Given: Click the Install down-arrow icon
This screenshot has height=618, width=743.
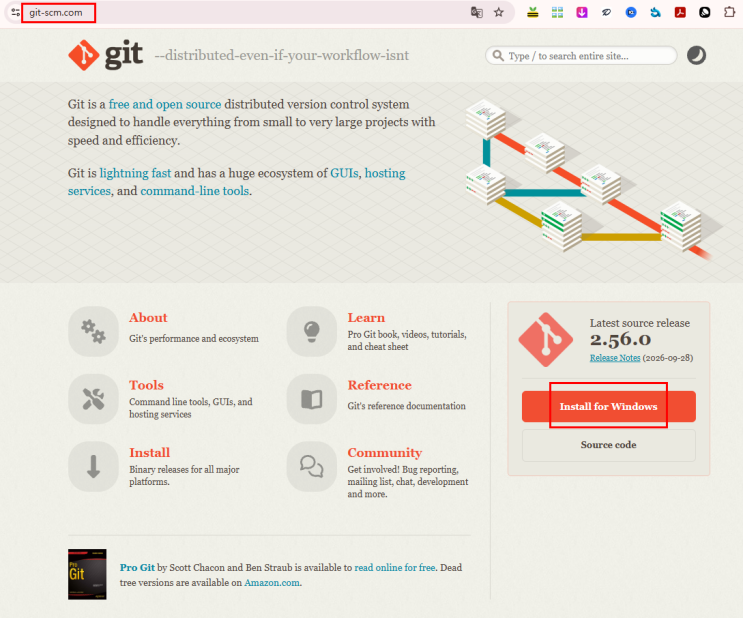Looking at the screenshot, I should [93, 466].
